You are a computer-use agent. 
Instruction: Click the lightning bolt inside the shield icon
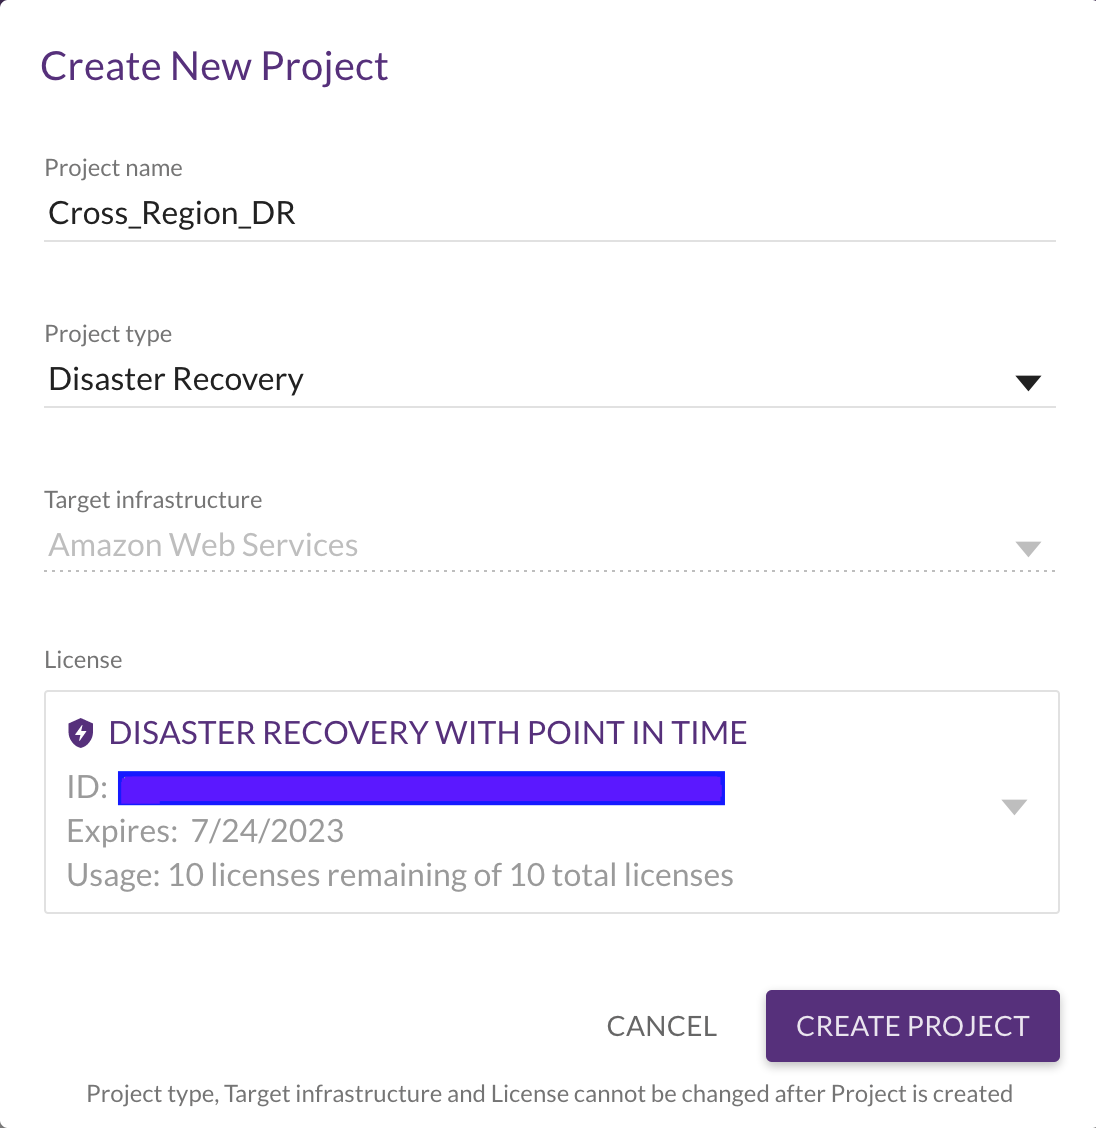(x=81, y=732)
